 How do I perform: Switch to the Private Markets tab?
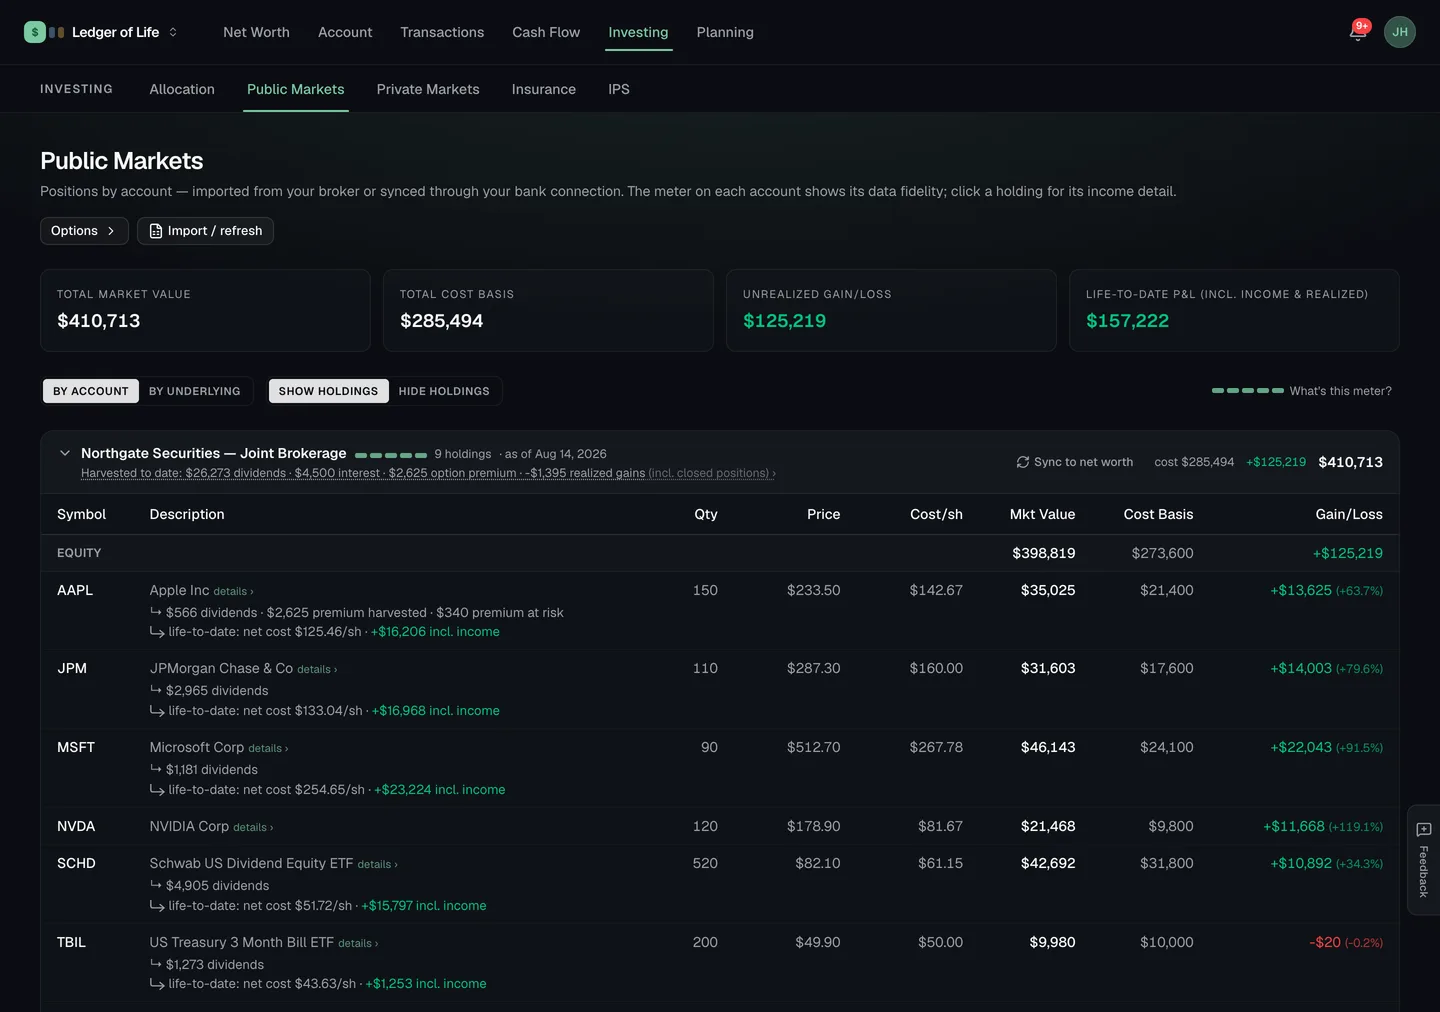pyautogui.click(x=428, y=89)
